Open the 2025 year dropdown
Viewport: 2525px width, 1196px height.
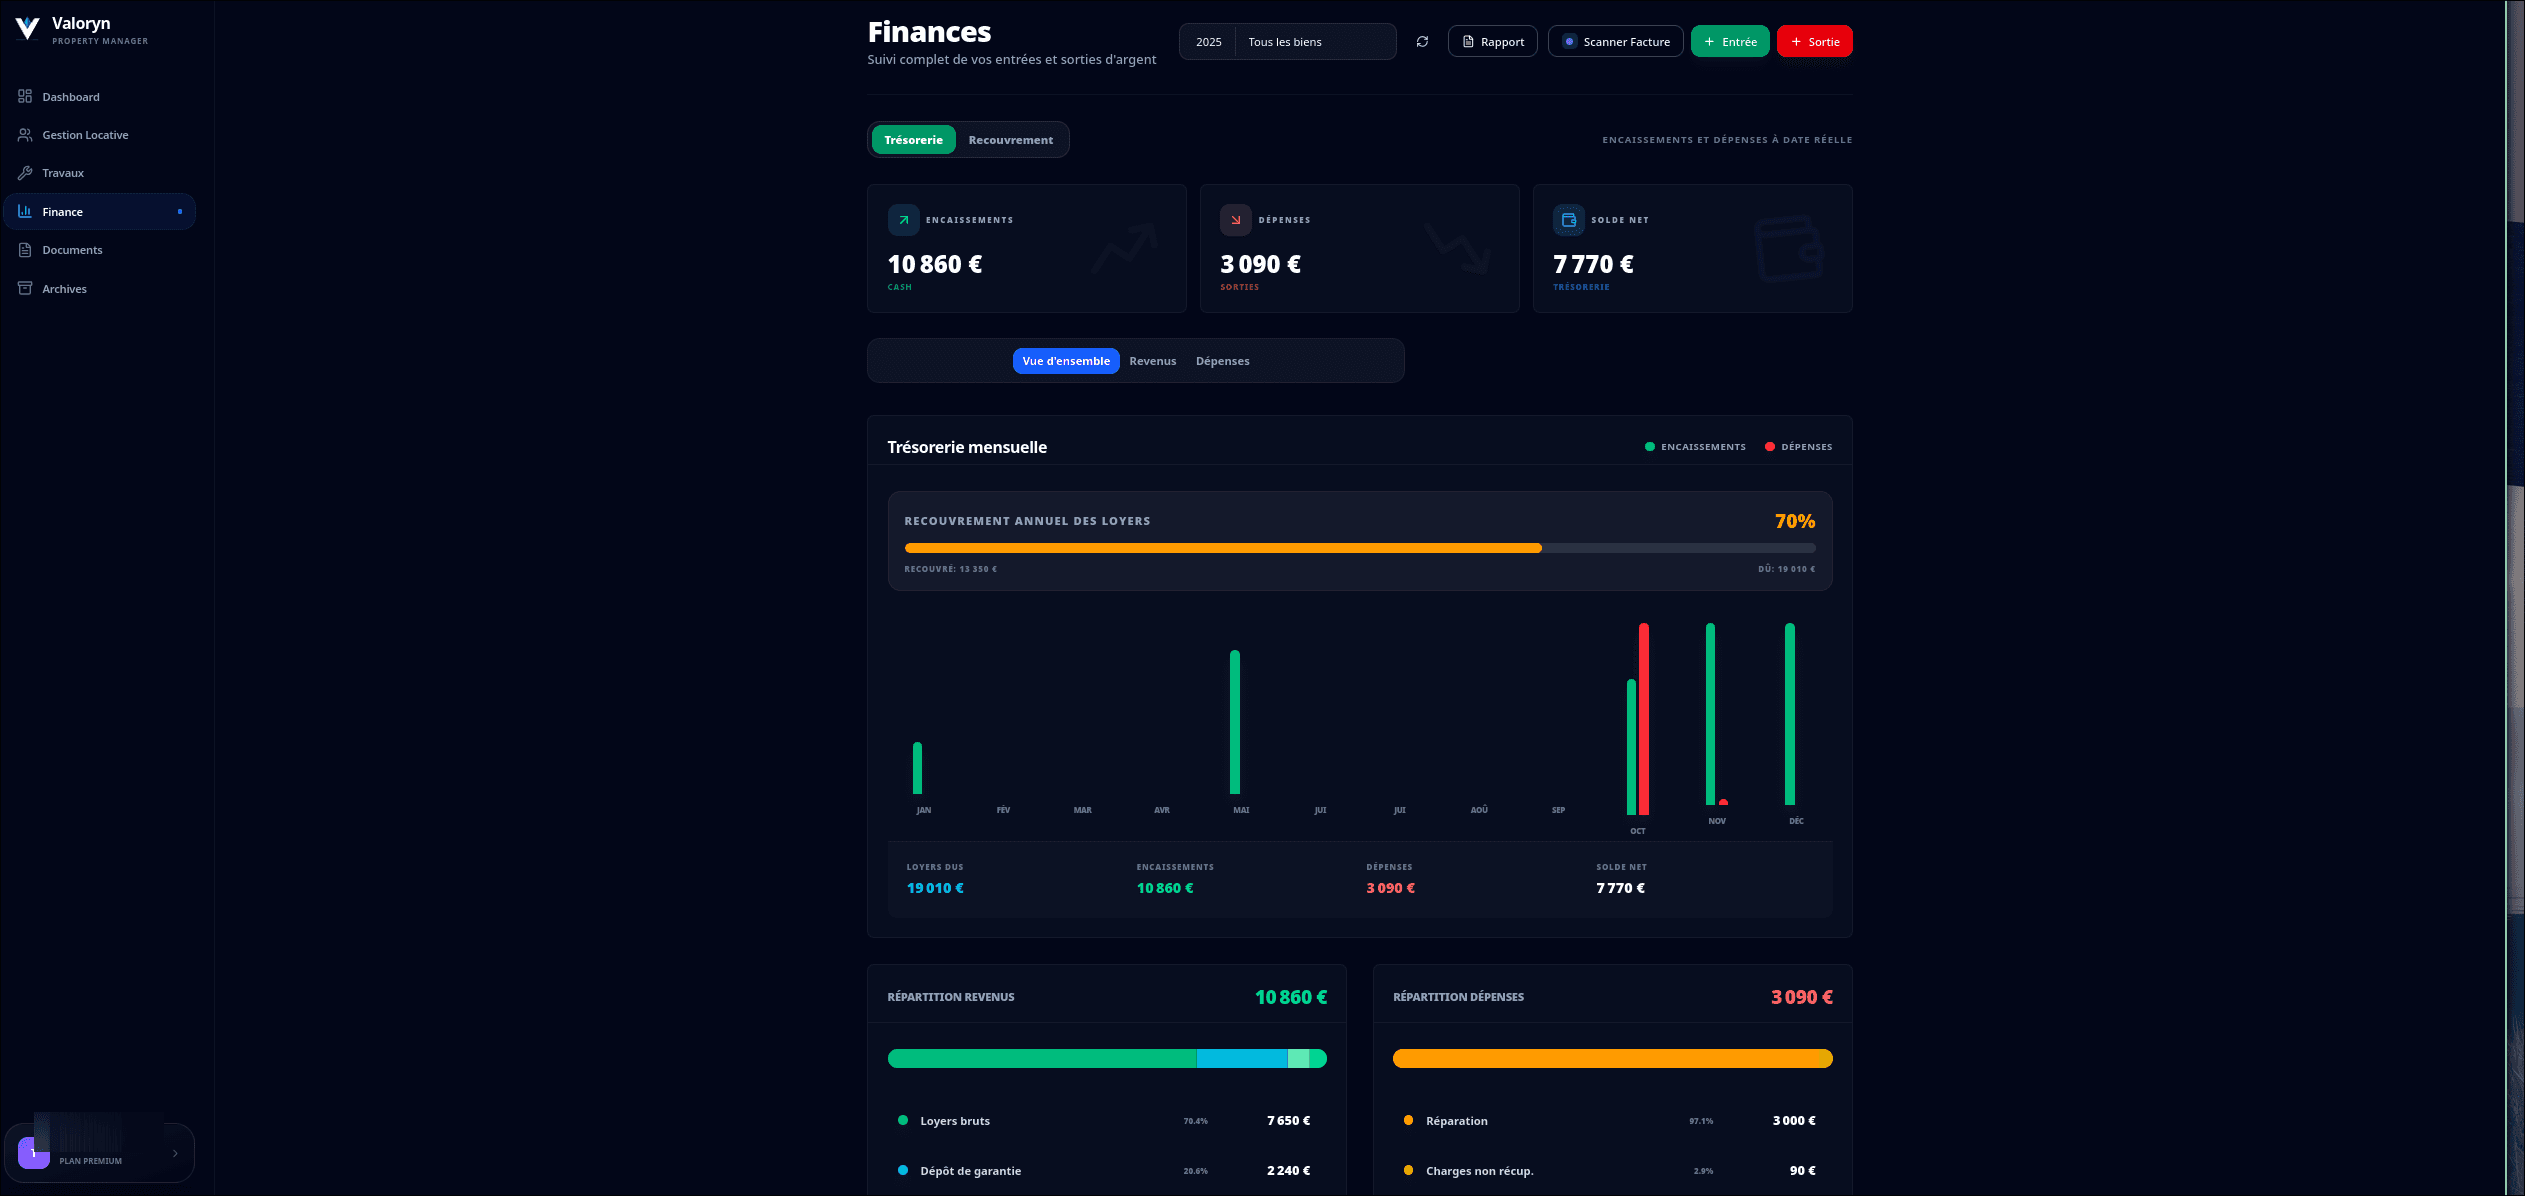click(x=1208, y=42)
